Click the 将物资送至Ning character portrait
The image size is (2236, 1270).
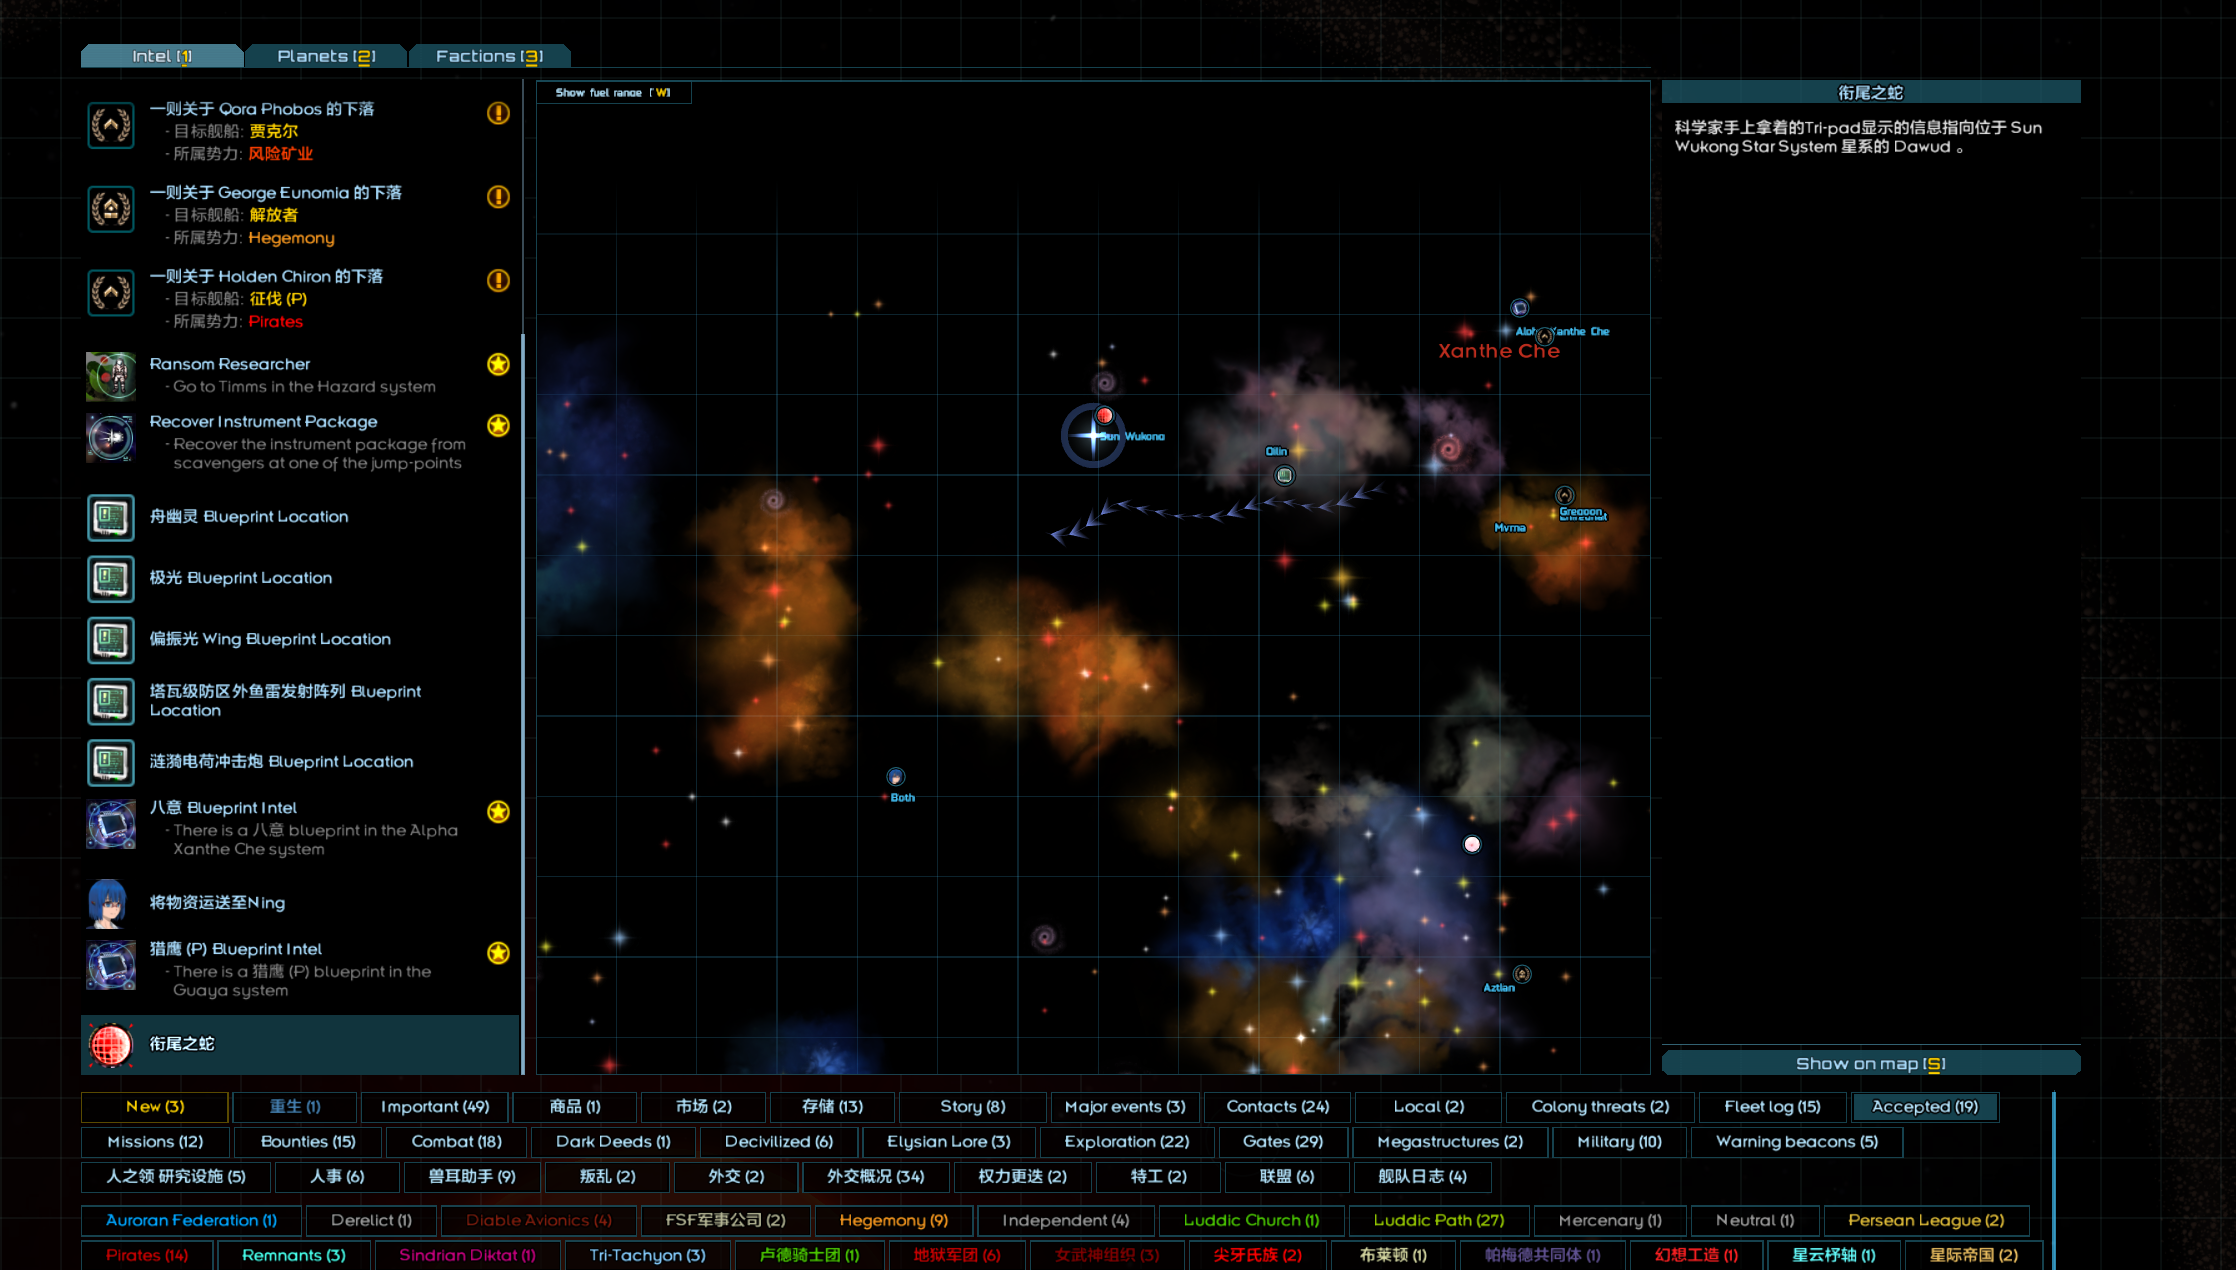tap(108, 903)
